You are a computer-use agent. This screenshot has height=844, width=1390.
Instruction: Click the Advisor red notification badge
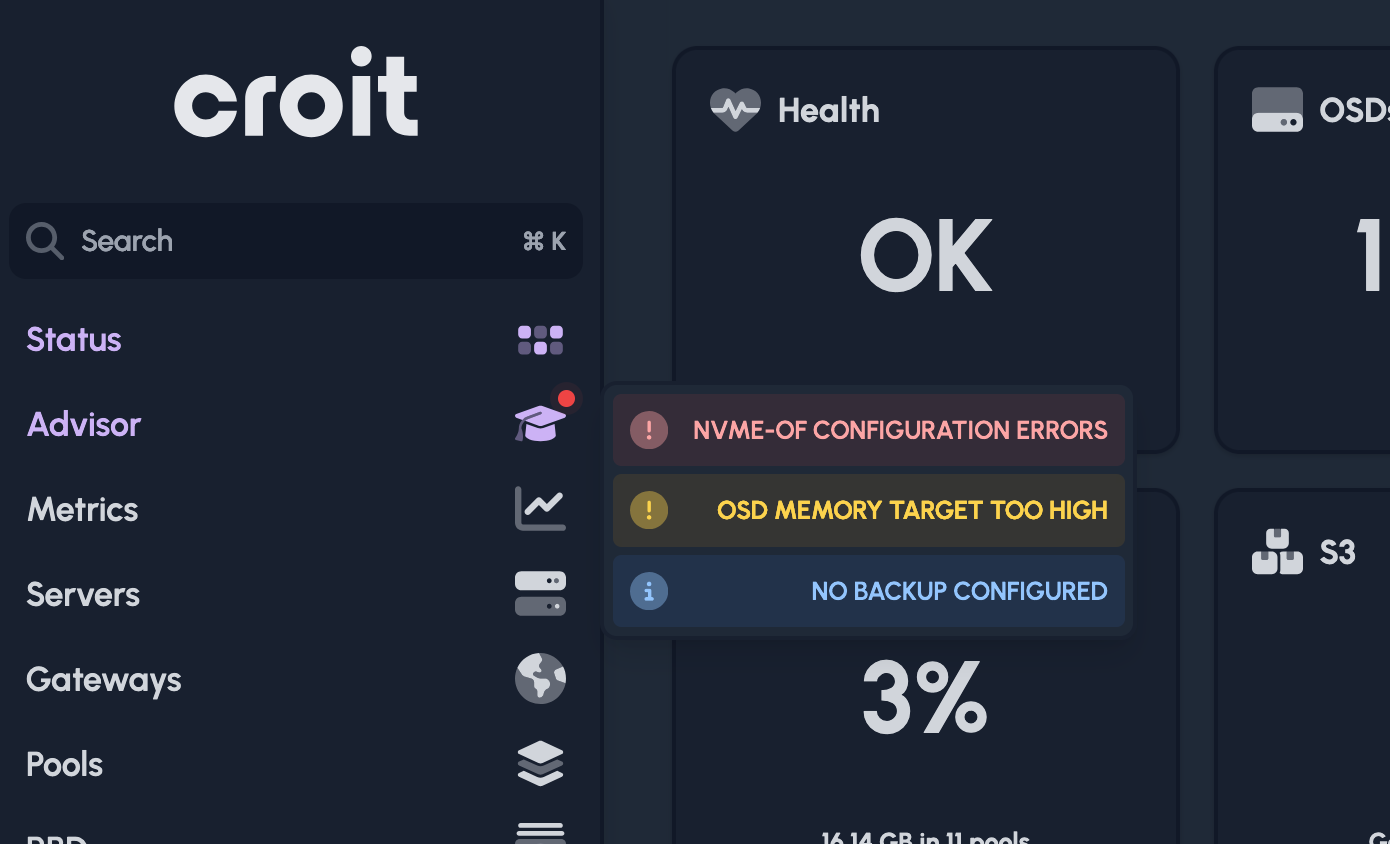click(567, 398)
